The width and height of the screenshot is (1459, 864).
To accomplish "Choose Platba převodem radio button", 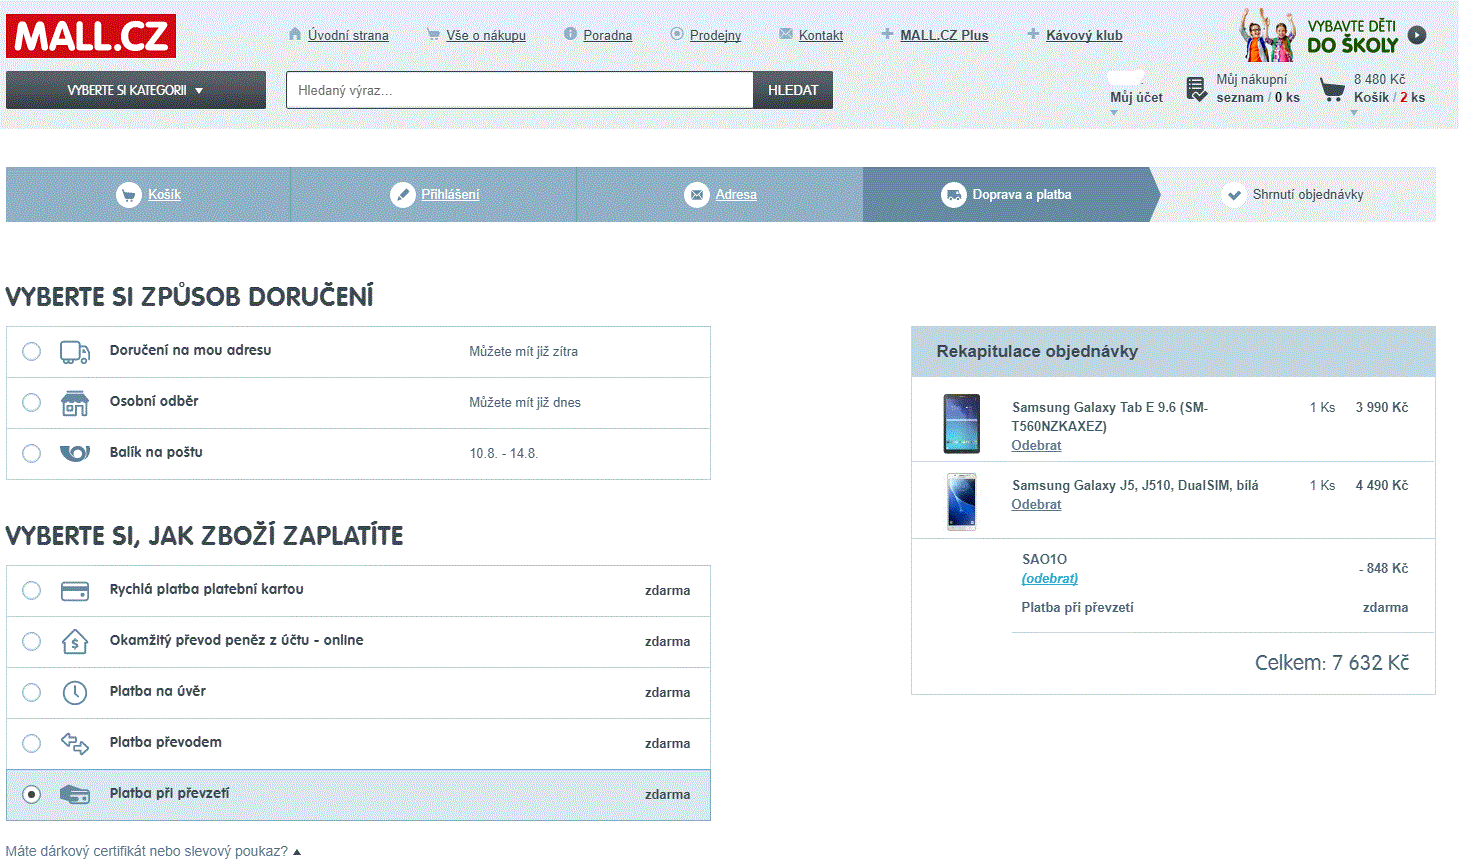I will (32, 743).
